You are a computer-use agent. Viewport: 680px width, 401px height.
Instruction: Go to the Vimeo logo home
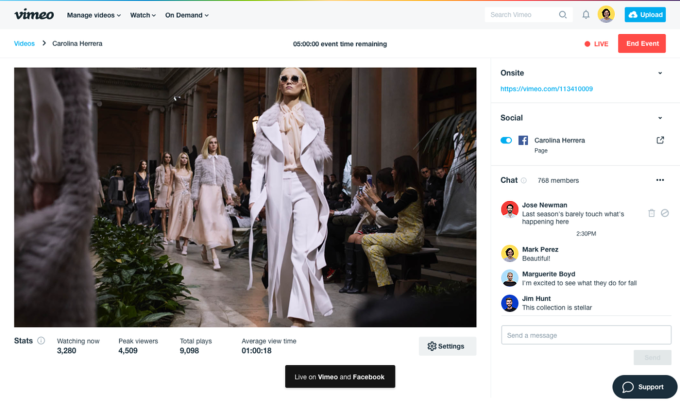pos(34,14)
